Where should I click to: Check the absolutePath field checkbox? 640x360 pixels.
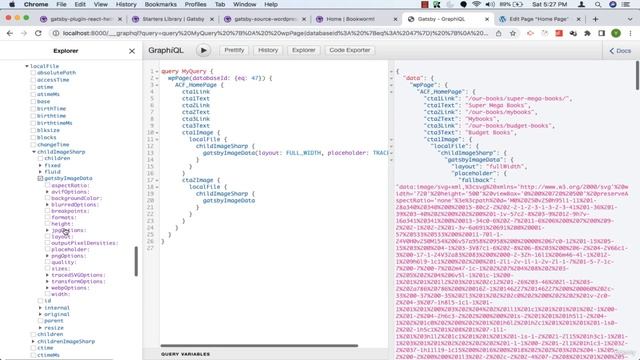click(33, 73)
